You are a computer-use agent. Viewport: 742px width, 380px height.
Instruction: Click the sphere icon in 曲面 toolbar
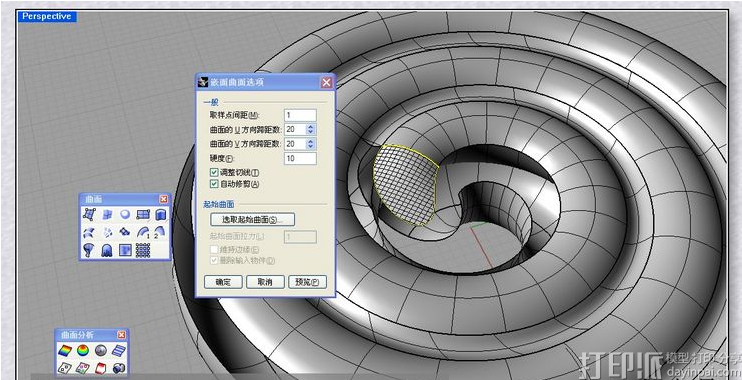tap(125, 214)
